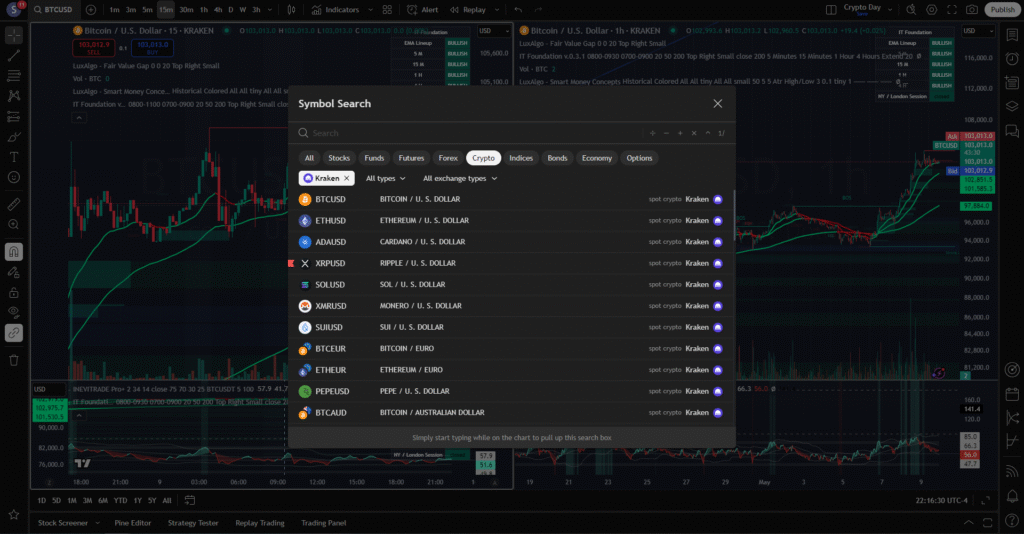Screen dimensions: 1024x534
Task: Select the YTD date range
Action: [x=120, y=501]
